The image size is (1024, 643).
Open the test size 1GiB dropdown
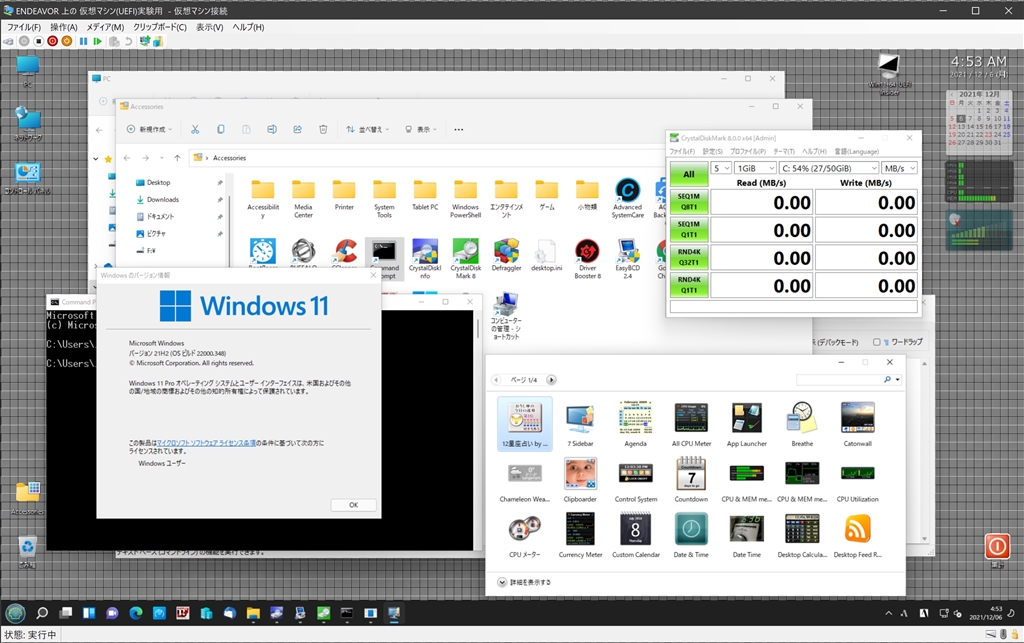pyautogui.click(x=755, y=168)
